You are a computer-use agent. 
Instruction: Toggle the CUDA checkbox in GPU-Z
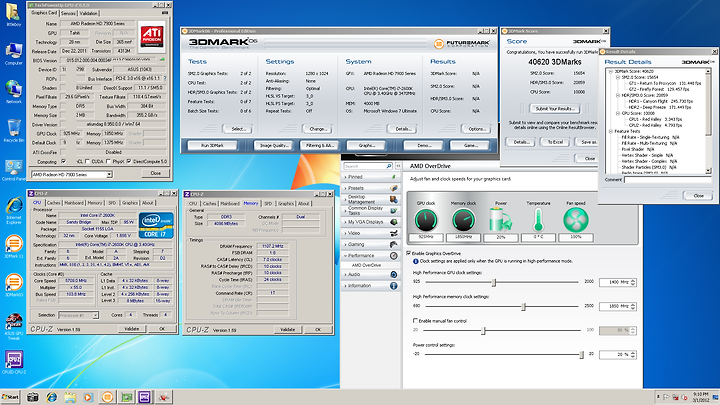click(87, 161)
